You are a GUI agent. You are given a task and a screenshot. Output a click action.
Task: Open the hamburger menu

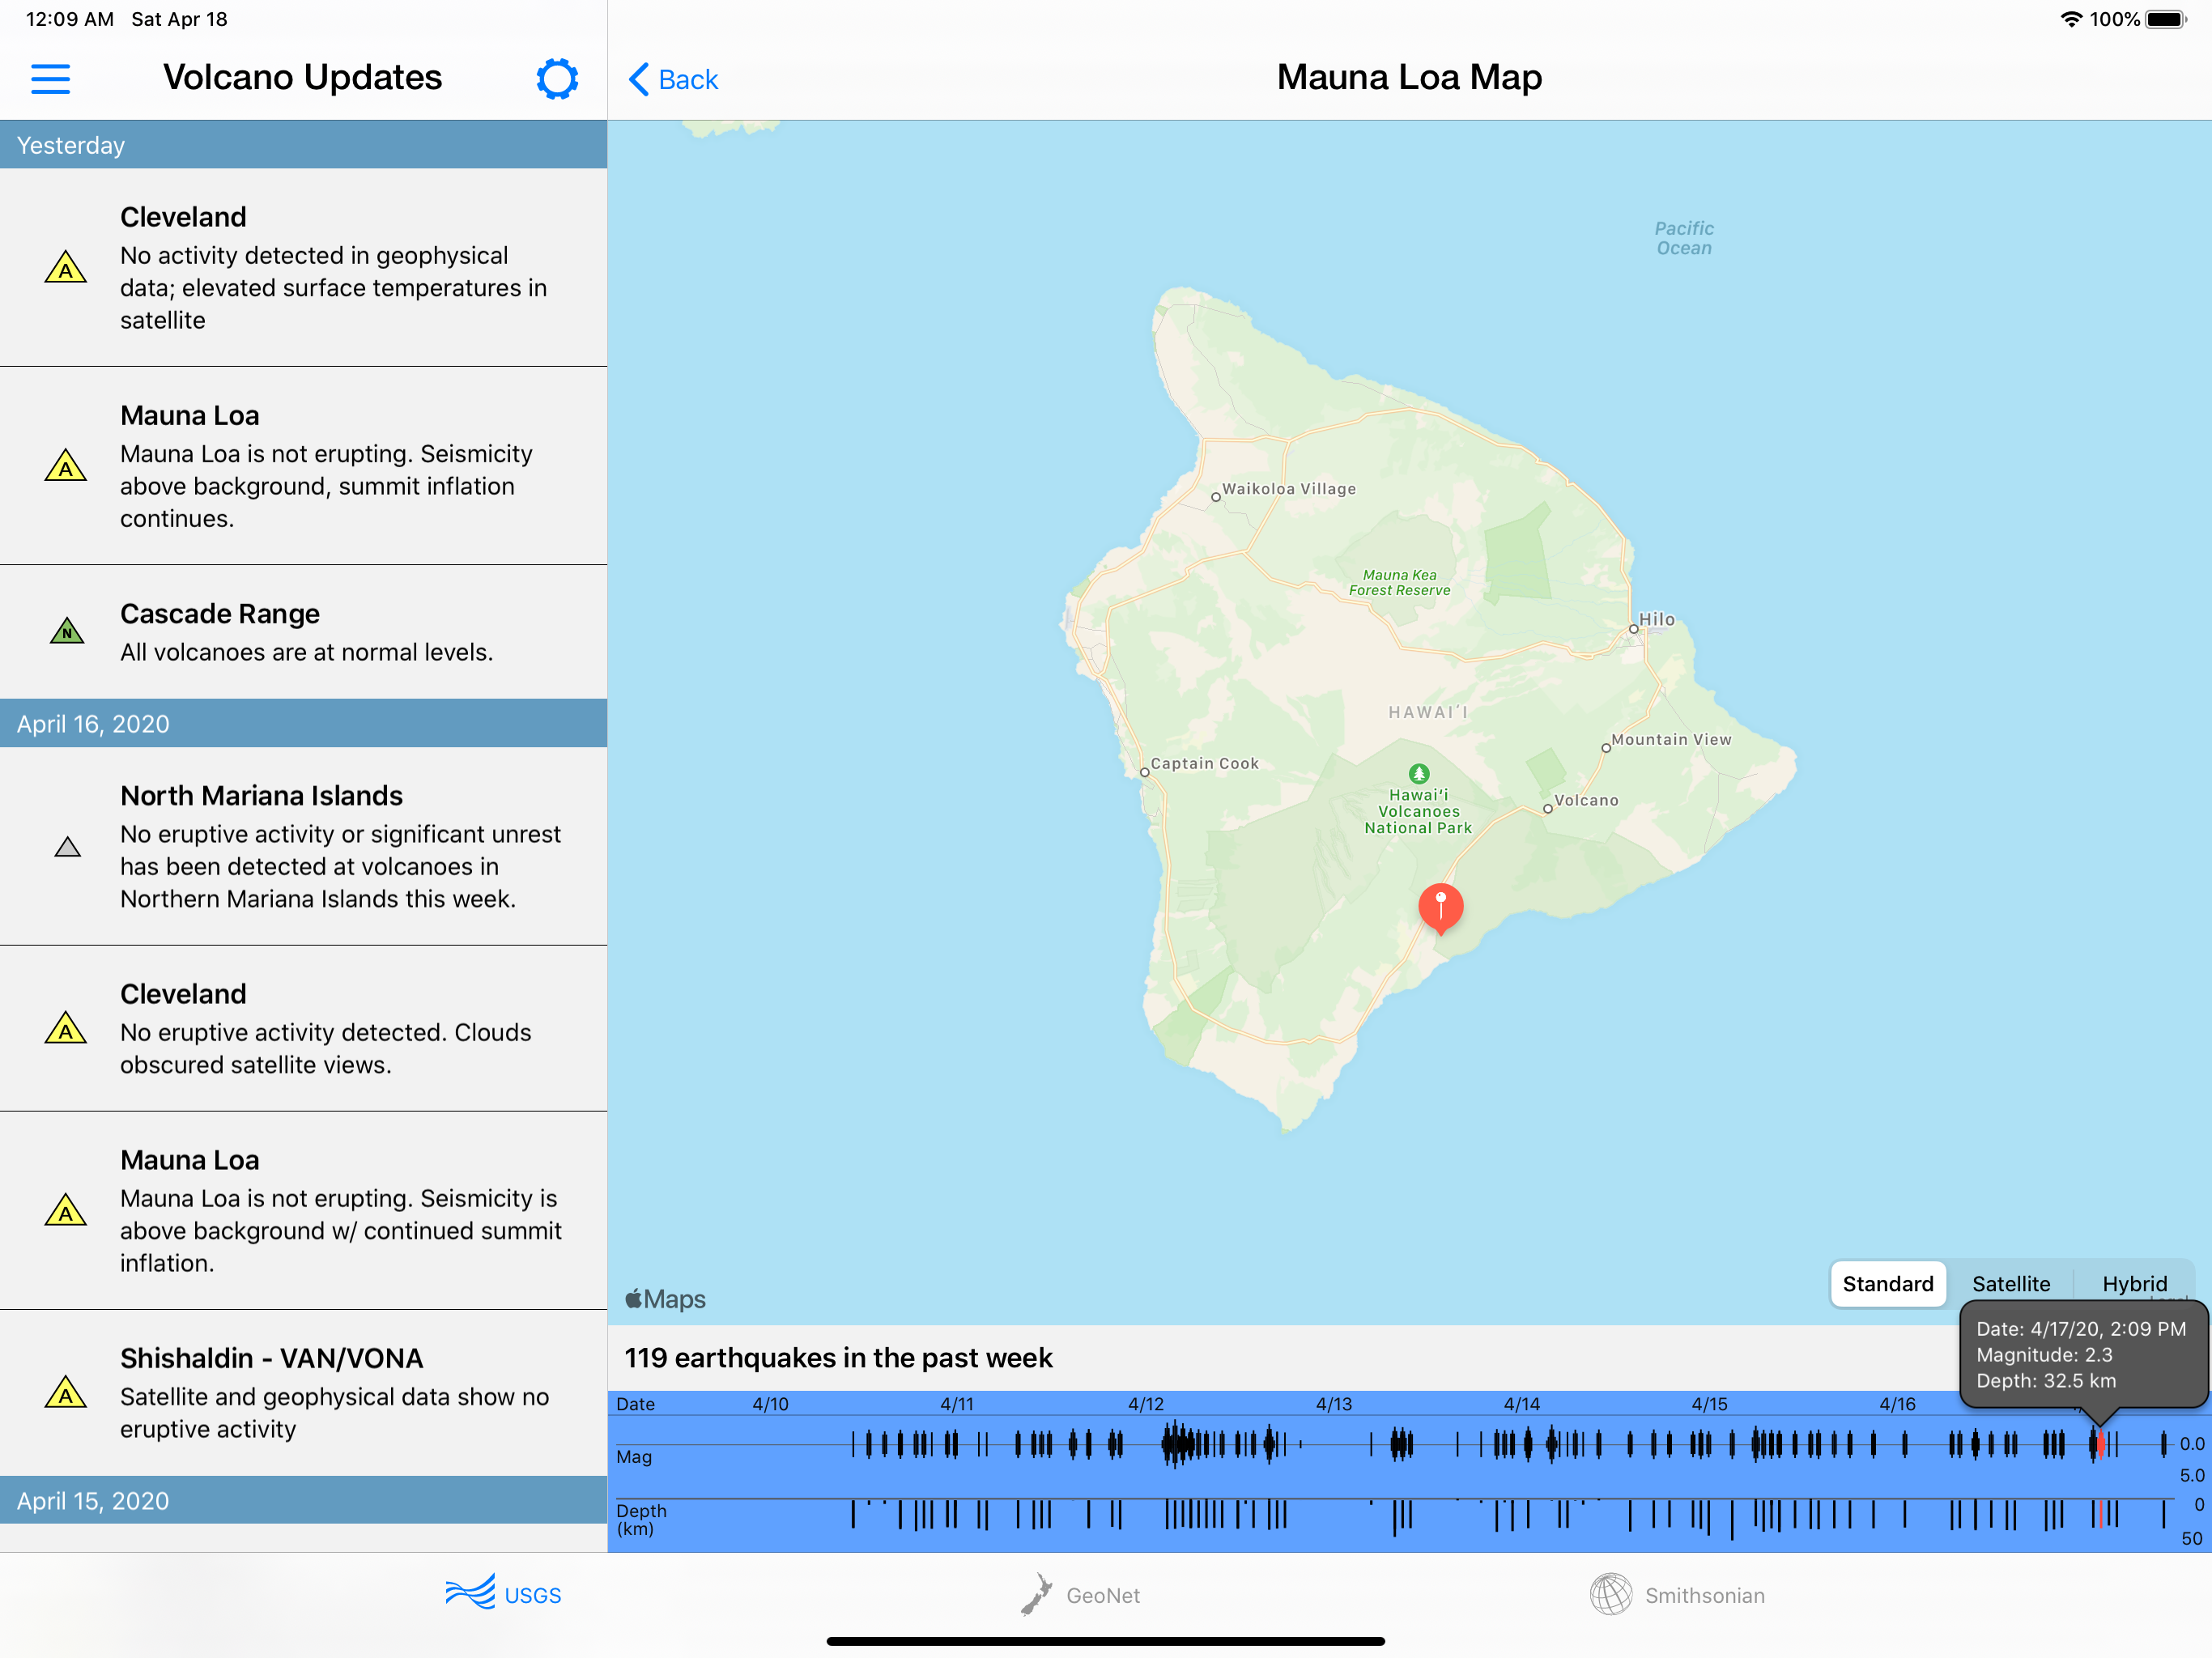click(50, 79)
